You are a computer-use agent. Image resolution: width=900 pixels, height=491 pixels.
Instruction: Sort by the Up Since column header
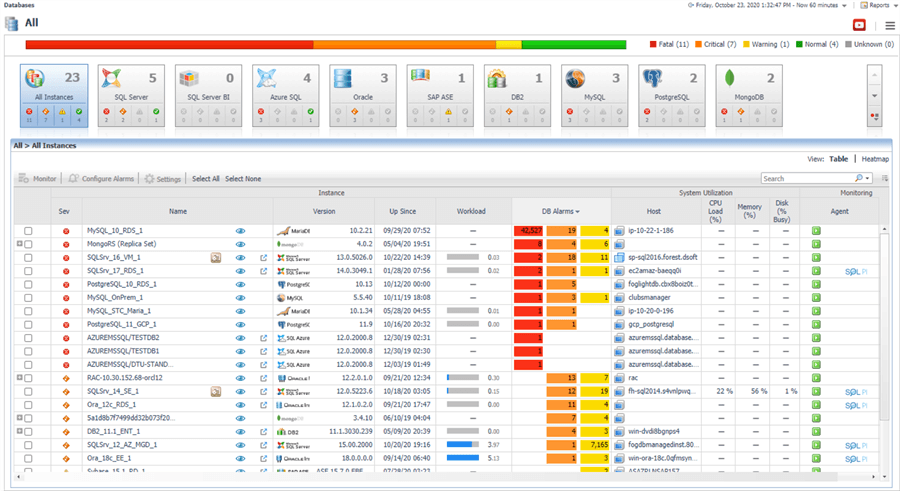(402, 211)
